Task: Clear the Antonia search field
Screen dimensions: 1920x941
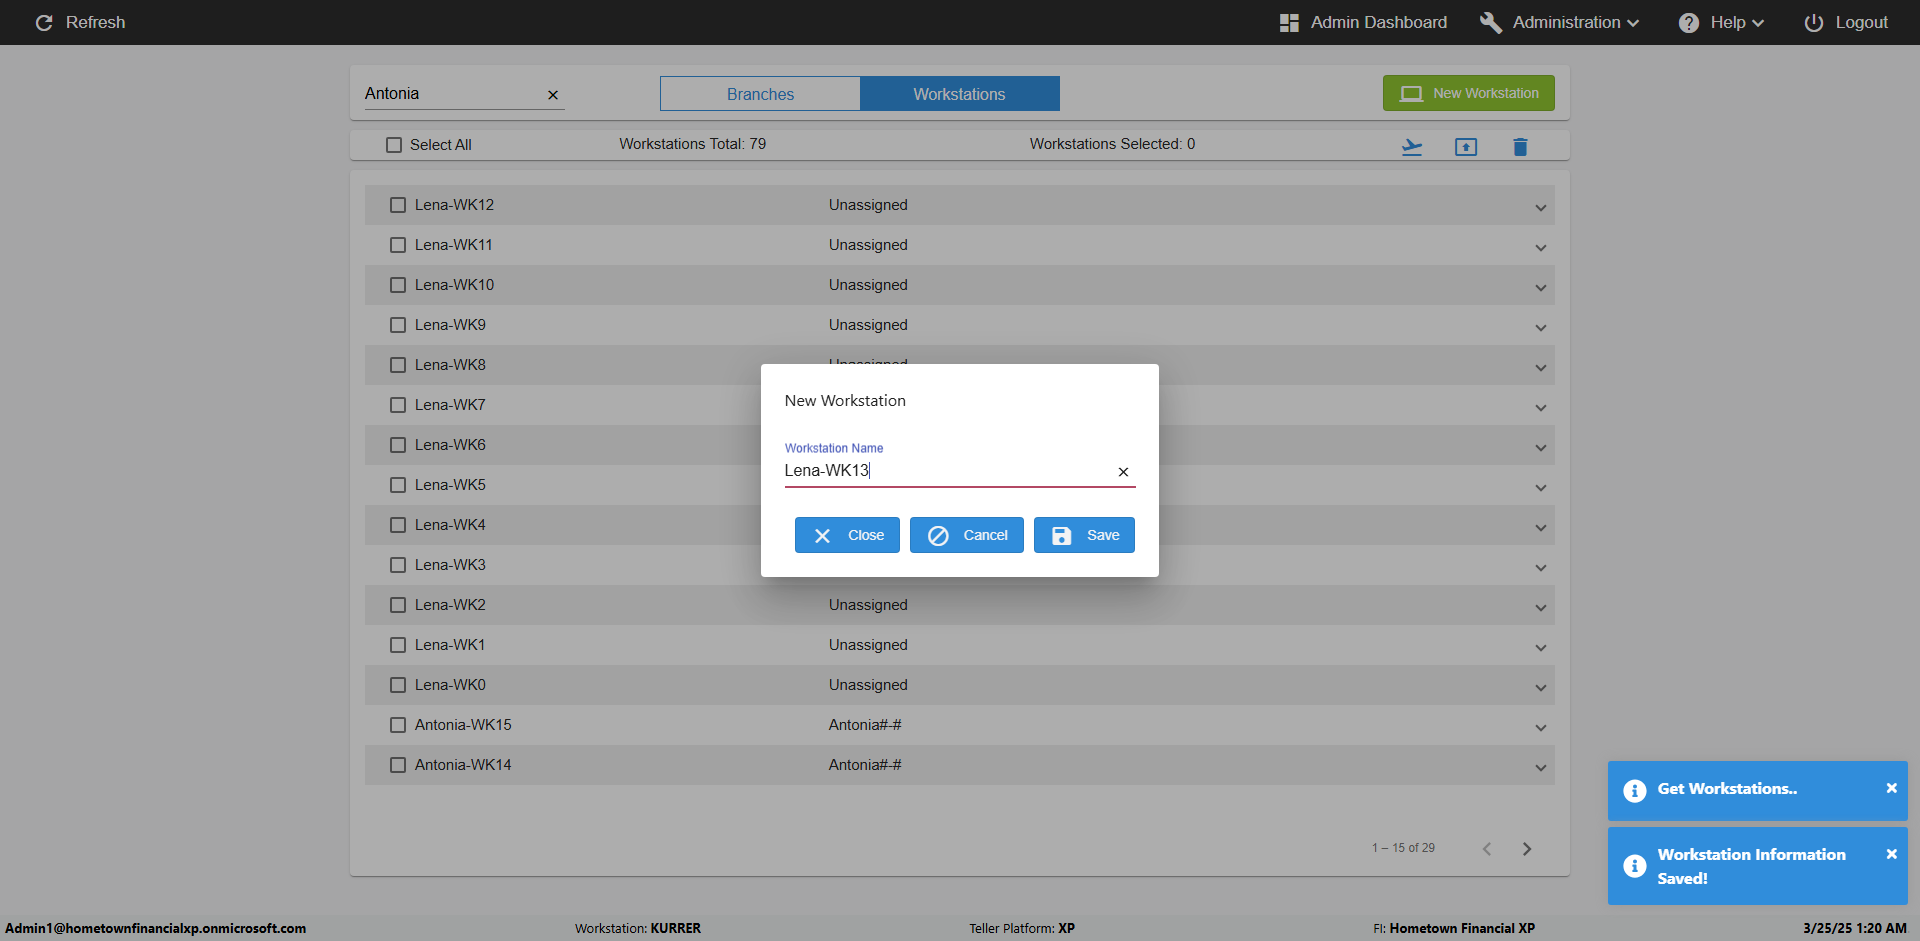Action: pos(553,95)
